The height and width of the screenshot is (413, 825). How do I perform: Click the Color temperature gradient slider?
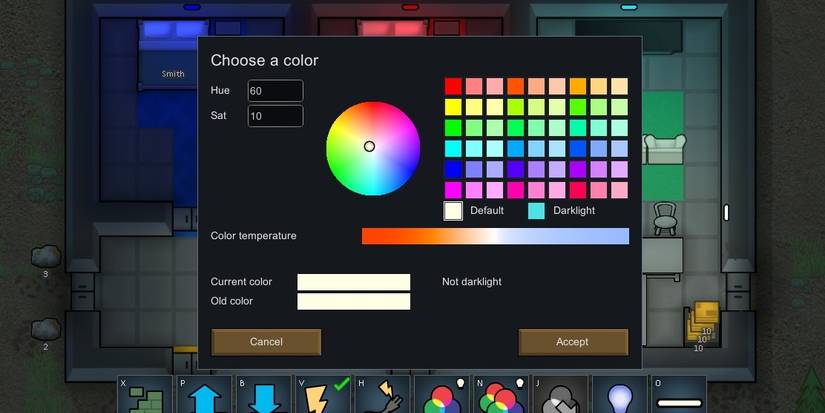(495, 236)
